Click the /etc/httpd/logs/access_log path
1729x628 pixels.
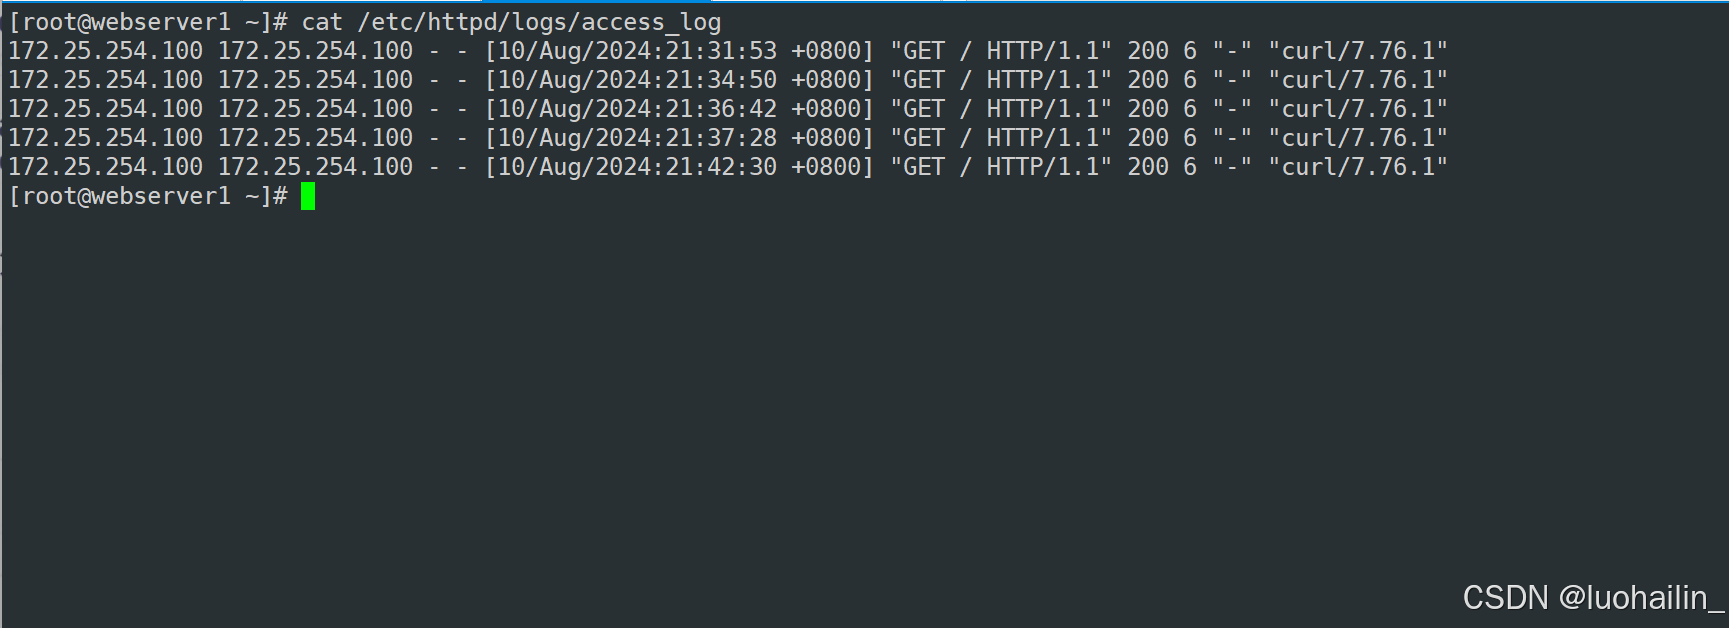[x=539, y=22]
